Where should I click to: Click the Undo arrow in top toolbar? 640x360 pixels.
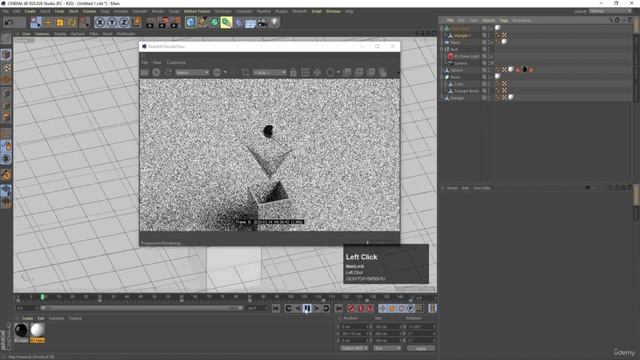(x=9, y=22)
